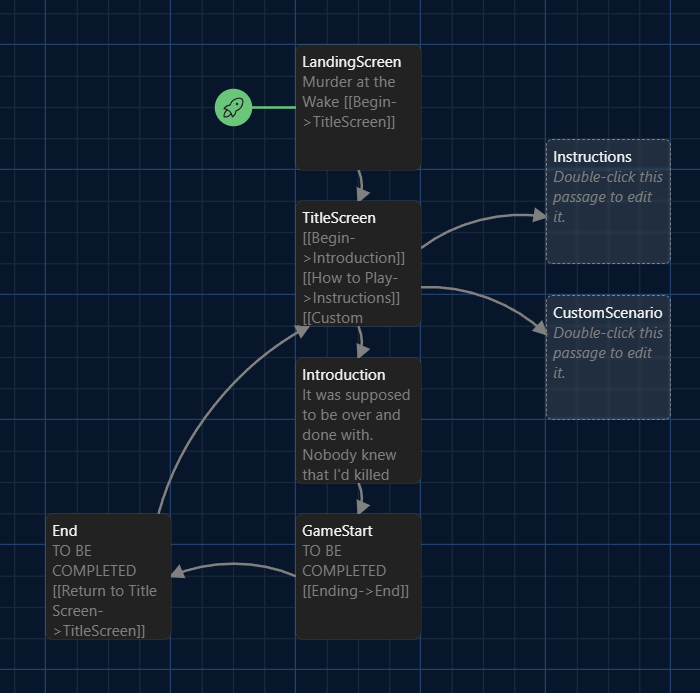Select the LandingScreen passage card

click(358, 108)
